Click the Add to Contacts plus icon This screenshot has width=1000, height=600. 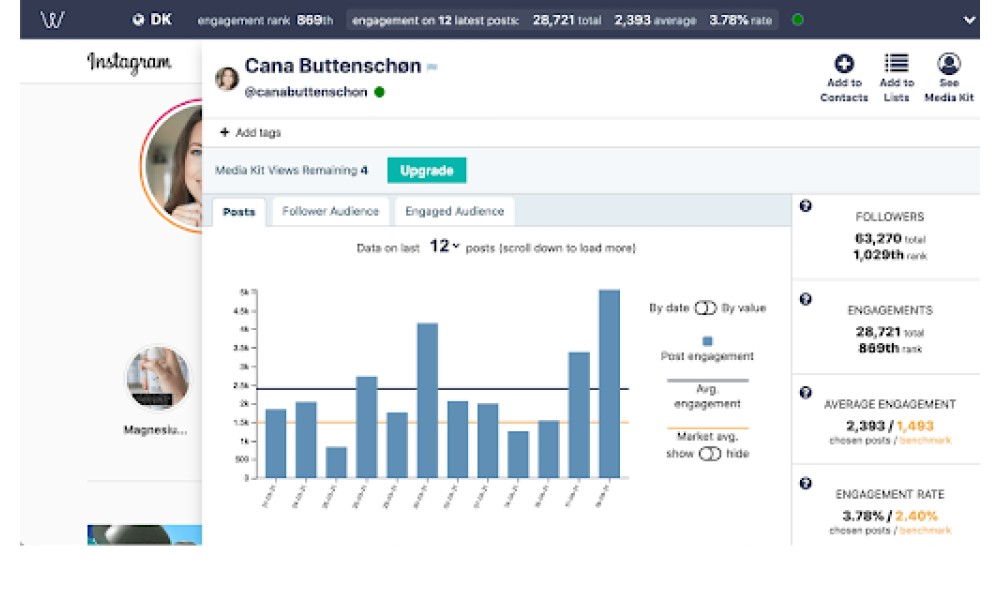click(x=844, y=63)
